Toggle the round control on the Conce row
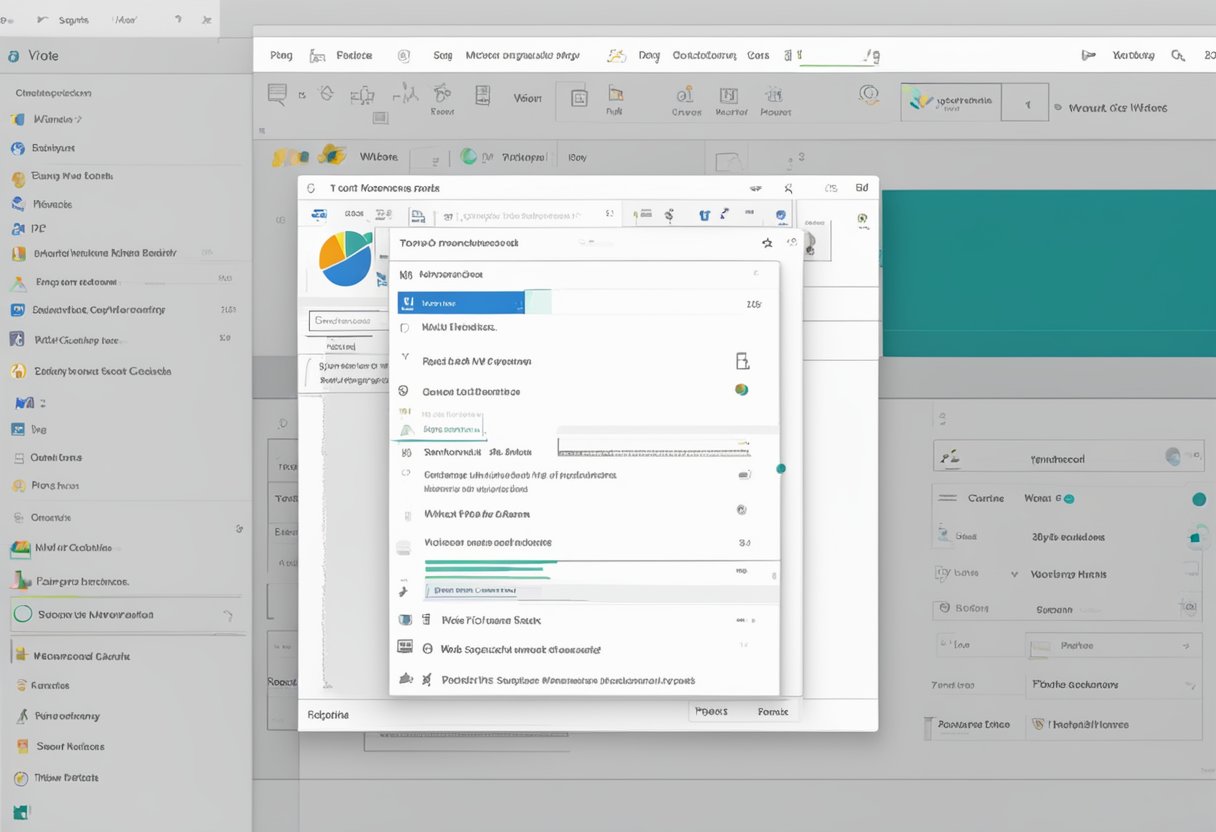1216x832 pixels. [741, 390]
